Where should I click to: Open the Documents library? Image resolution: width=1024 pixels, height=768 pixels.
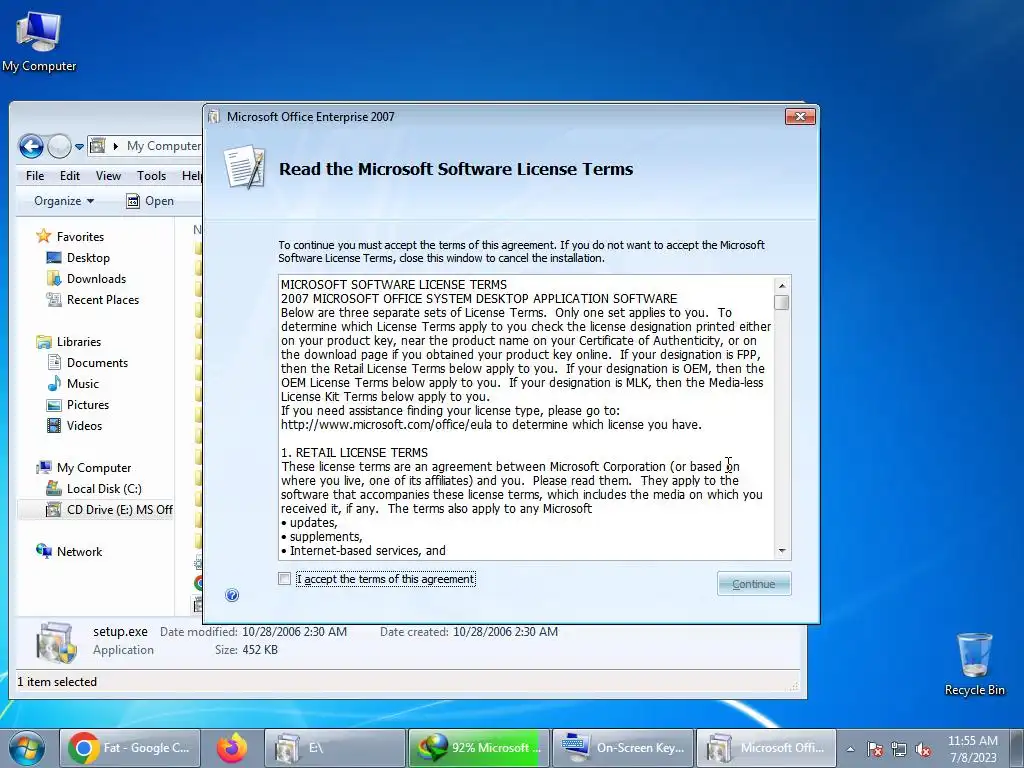97,362
